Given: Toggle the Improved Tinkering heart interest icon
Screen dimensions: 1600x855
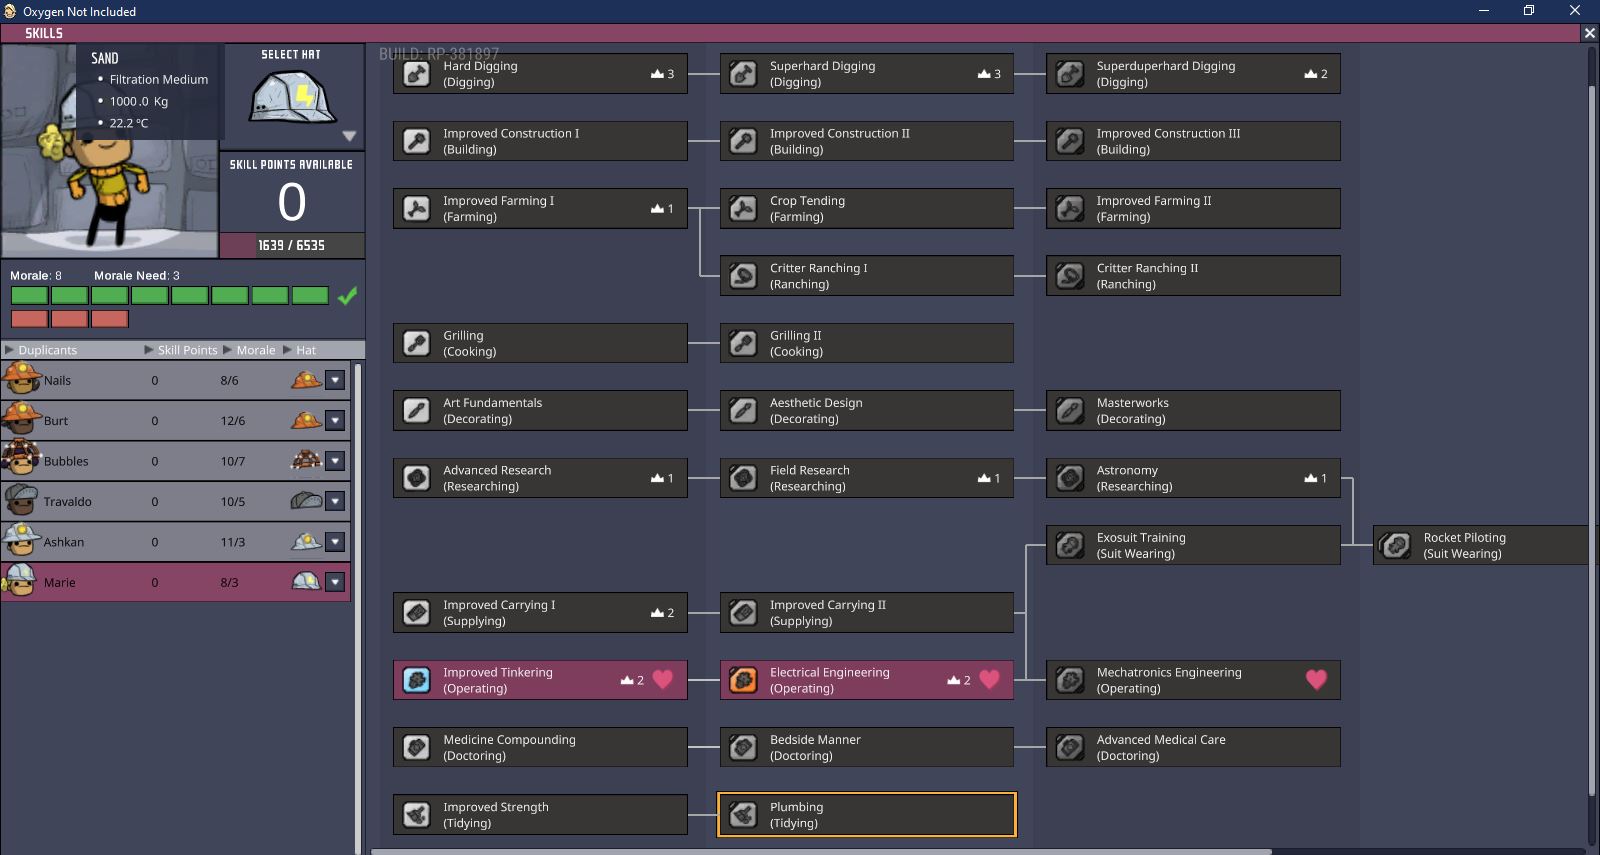Looking at the screenshot, I should [662, 680].
